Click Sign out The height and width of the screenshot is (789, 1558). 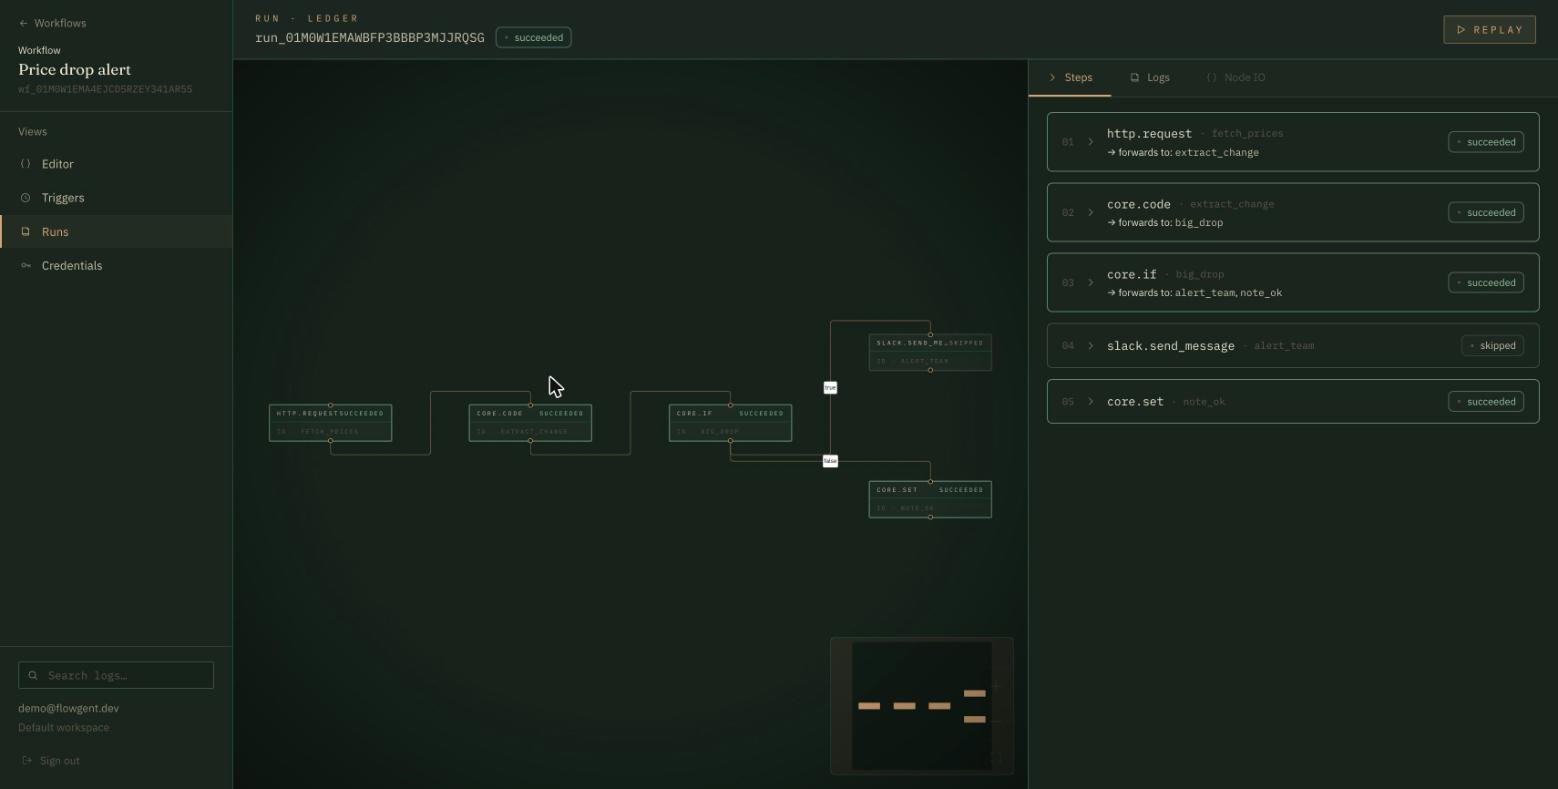50,761
